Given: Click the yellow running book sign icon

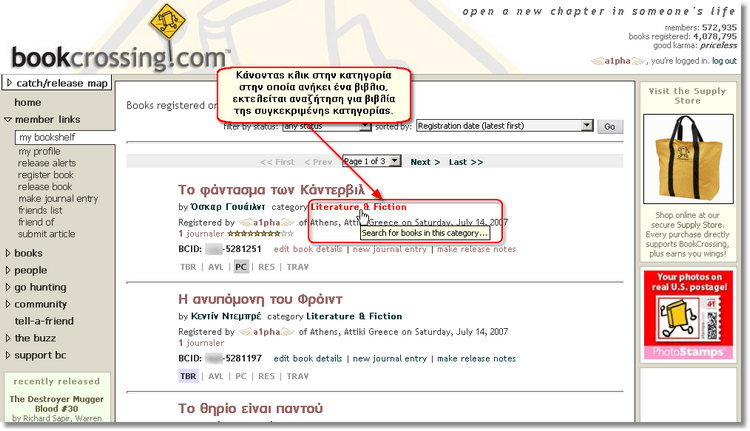Looking at the screenshot, I should coord(171,27).
